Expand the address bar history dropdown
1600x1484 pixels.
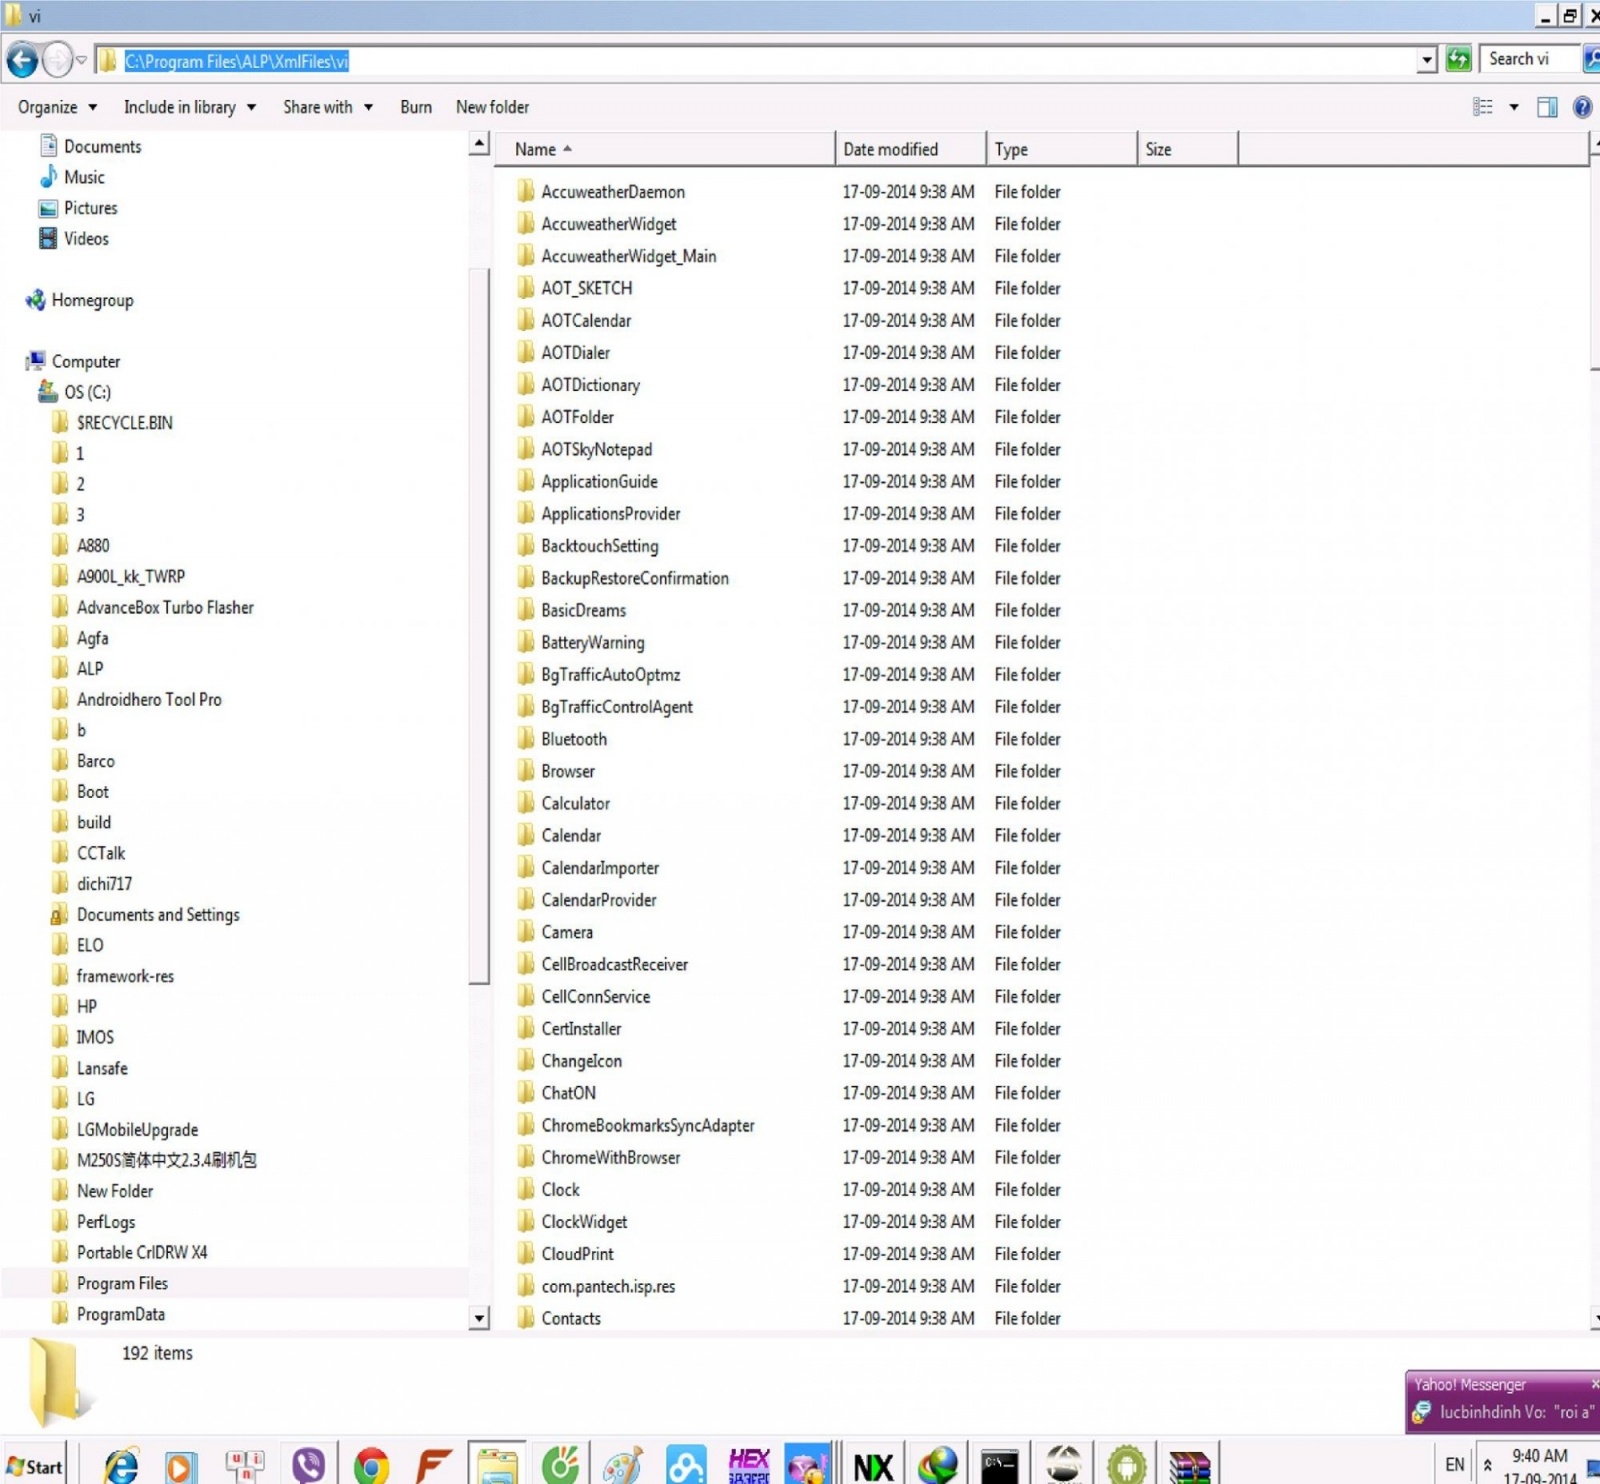(x=1427, y=60)
